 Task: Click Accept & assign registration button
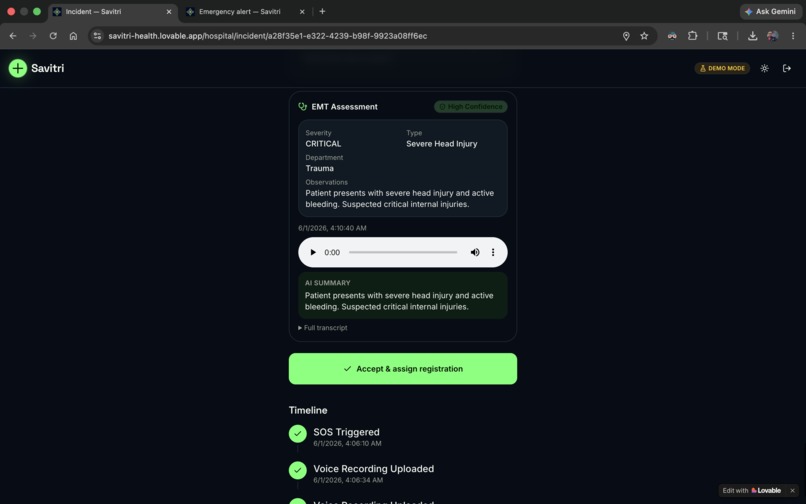click(x=402, y=368)
